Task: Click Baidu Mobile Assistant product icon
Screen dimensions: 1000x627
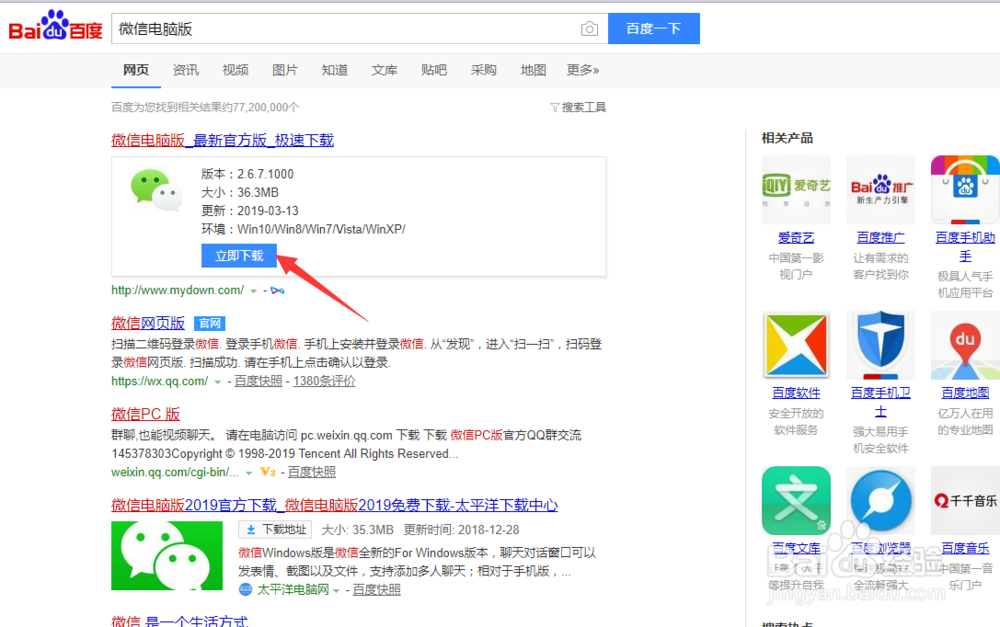Action: tap(965, 189)
